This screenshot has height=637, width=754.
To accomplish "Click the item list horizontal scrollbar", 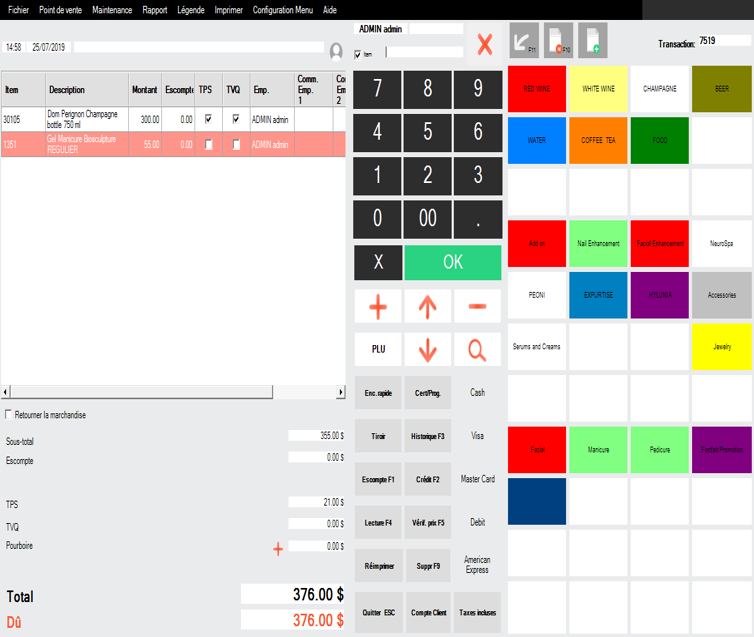I will [x=173, y=392].
